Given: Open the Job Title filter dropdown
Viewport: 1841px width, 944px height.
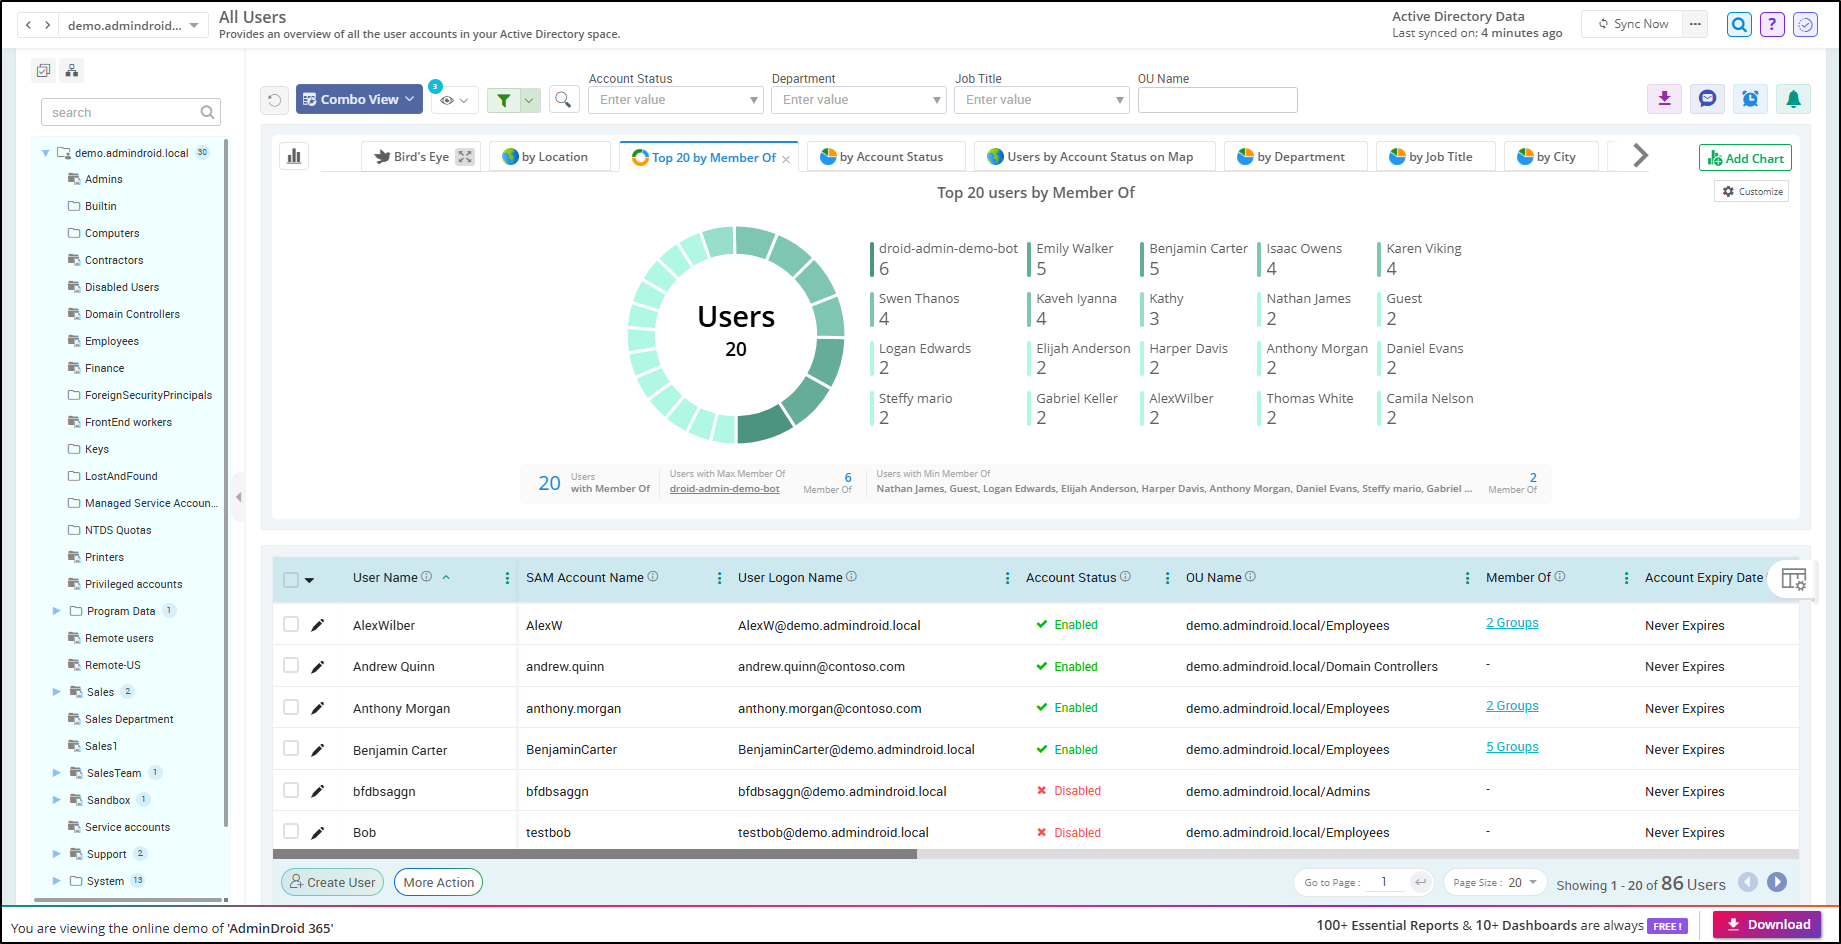Looking at the screenshot, I should pos(1041,100).
